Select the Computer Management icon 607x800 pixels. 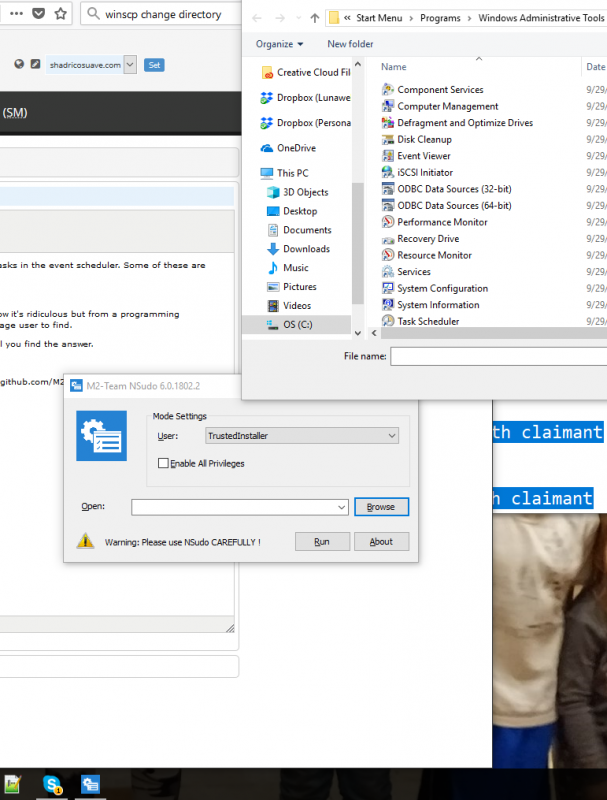tap(388, 106)
